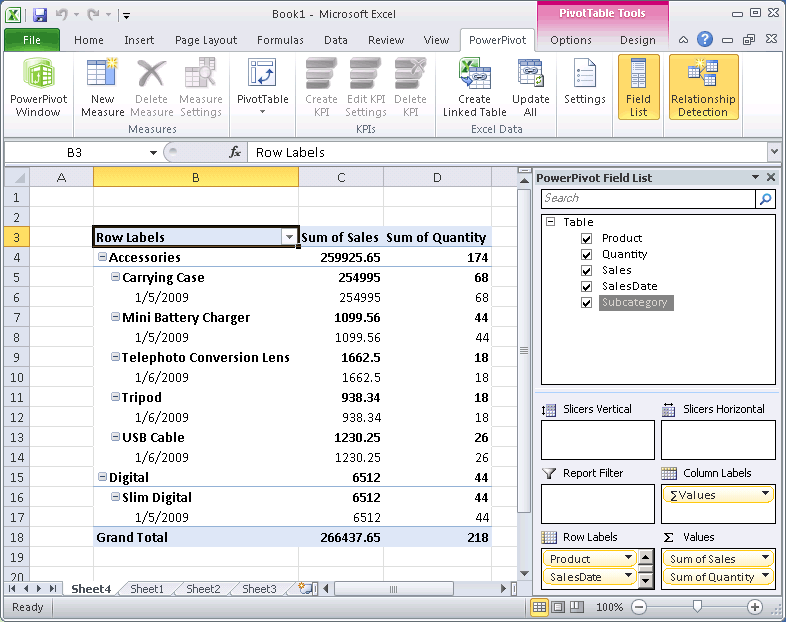Collapse the Carrying Case row
Image resolution: width=786 pixels, height=622 pixels.
[x=115, y=277]
